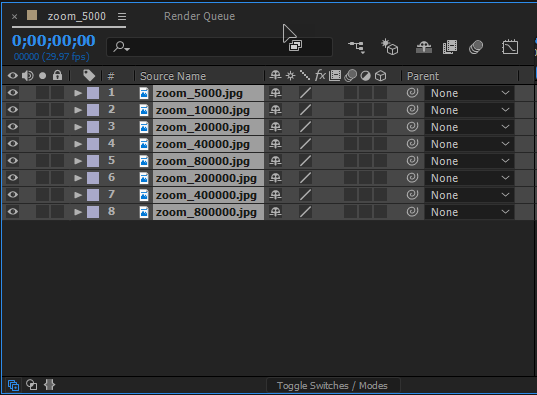The height and width of the screenshot is (395, 537).
Task: Switch to the Render Queue tab
Action: click(199, 16)
